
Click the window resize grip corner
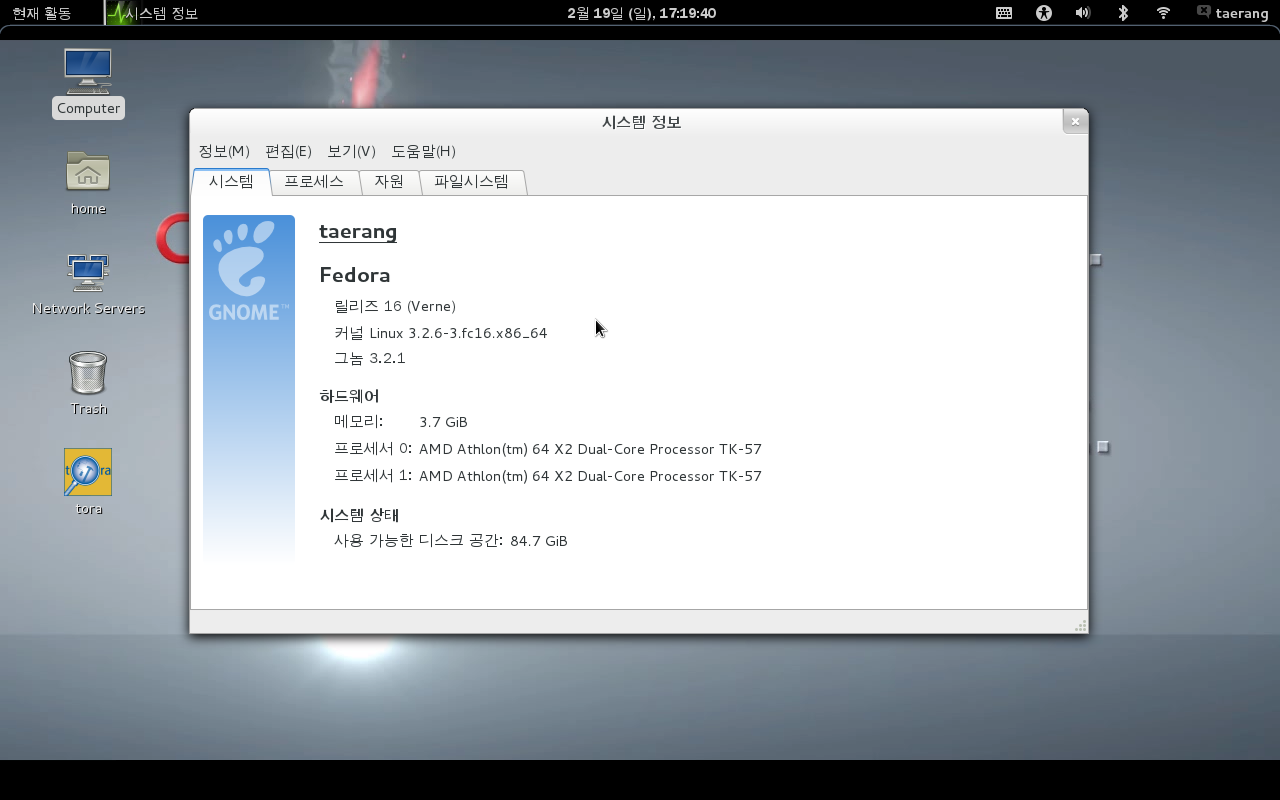click(1080, 626)
